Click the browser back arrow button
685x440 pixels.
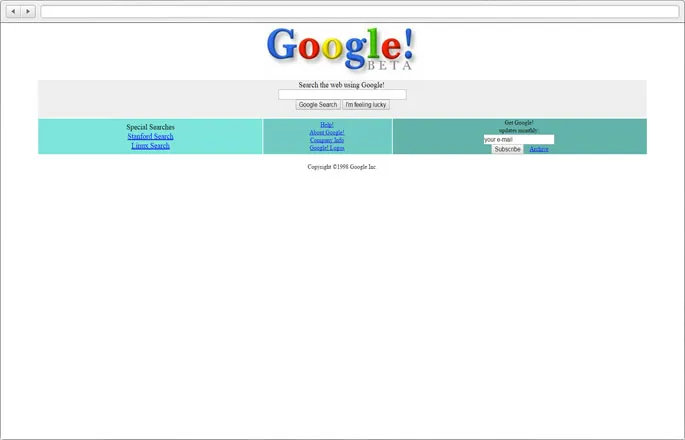pos(13,11)
